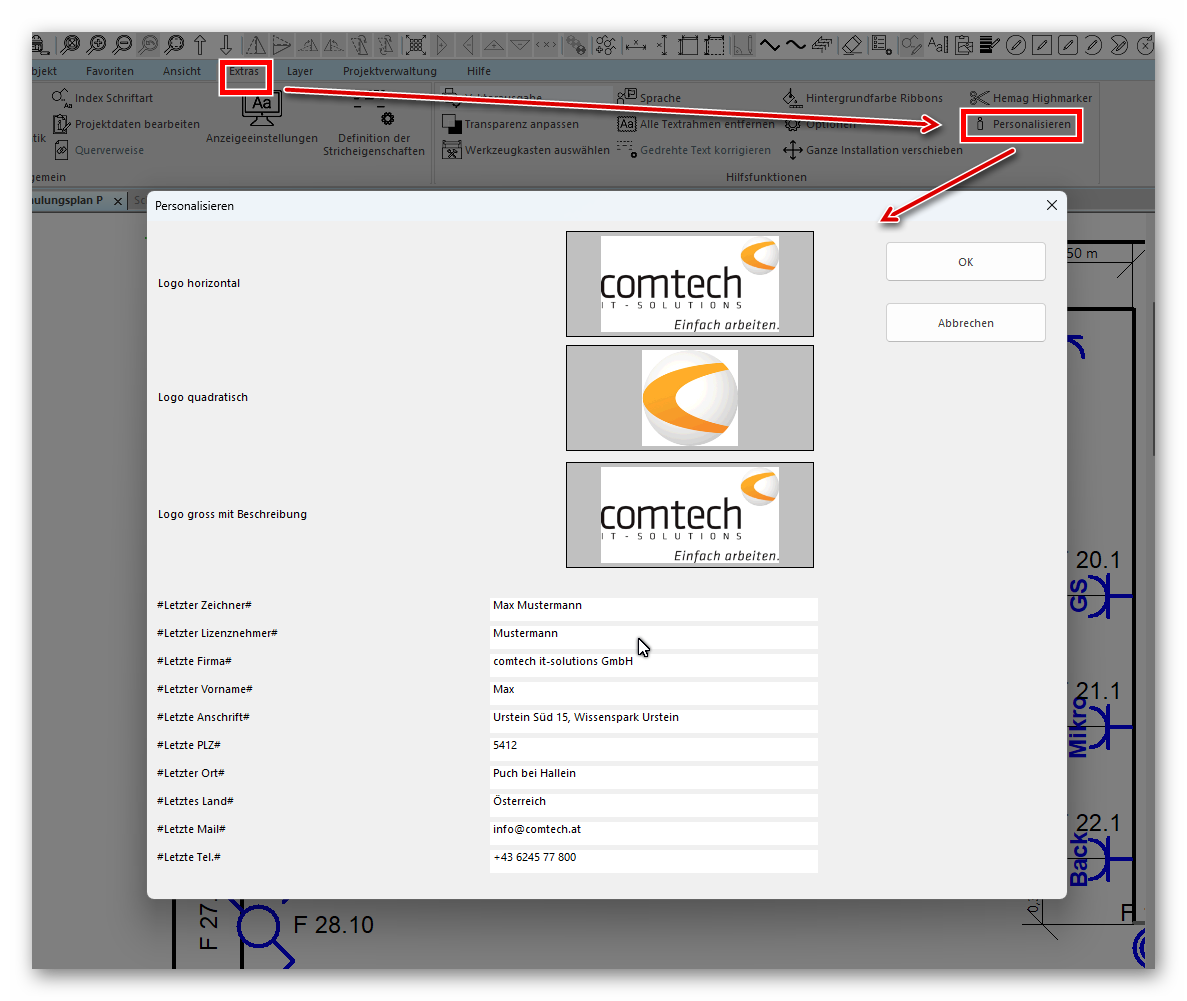Select the Logo quadratisch thumbnail
This screenshot has height=1001, width=1187.
(689, 398)
